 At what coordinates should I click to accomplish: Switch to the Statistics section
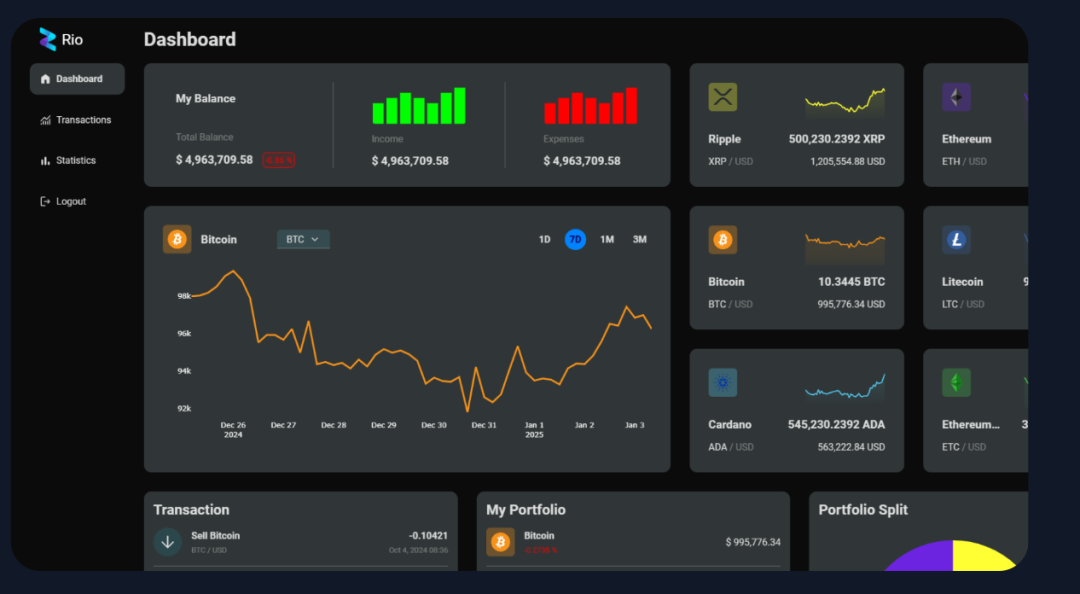tap(70, 160)
